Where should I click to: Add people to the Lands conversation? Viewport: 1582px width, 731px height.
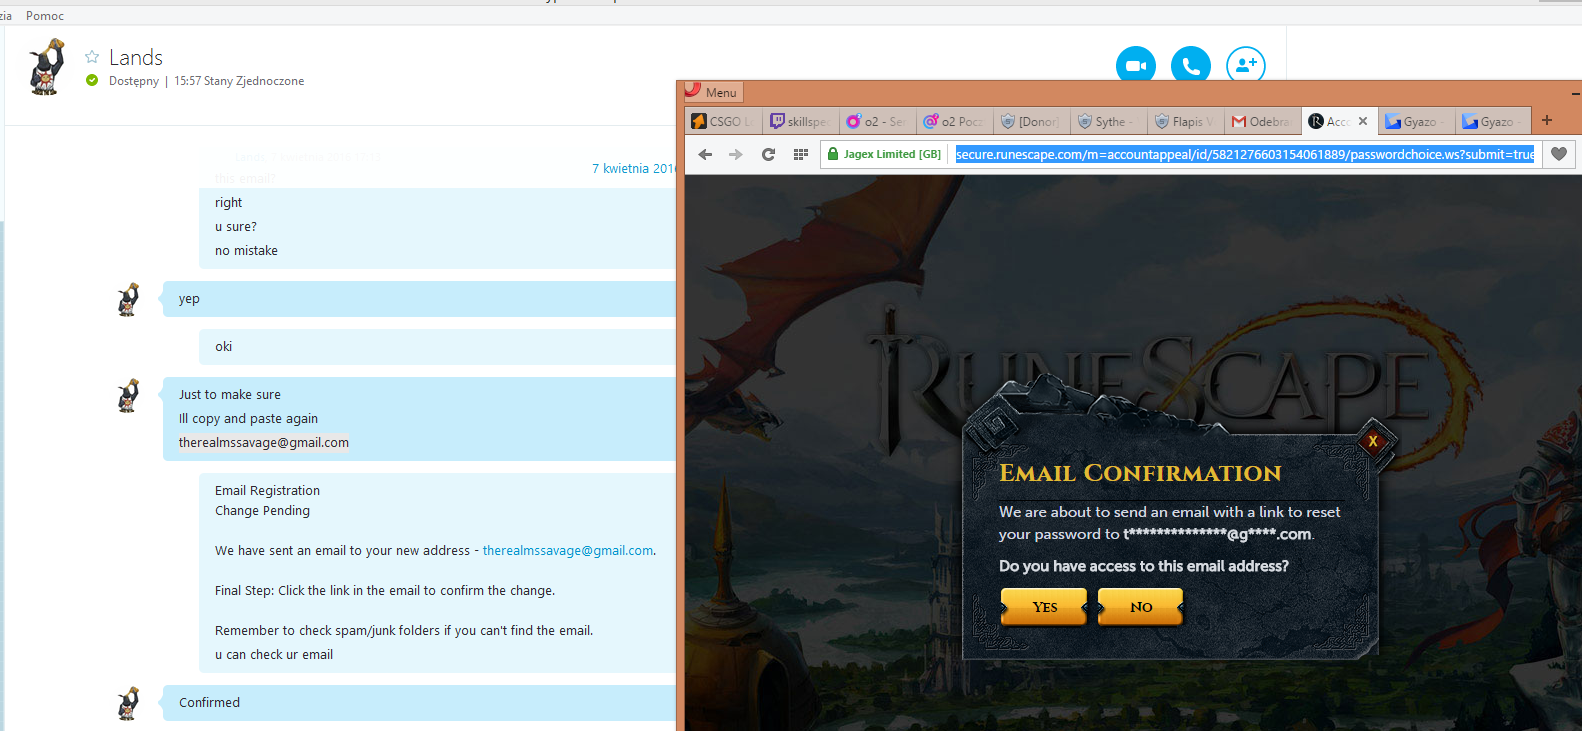click(x=1246, y=66)
